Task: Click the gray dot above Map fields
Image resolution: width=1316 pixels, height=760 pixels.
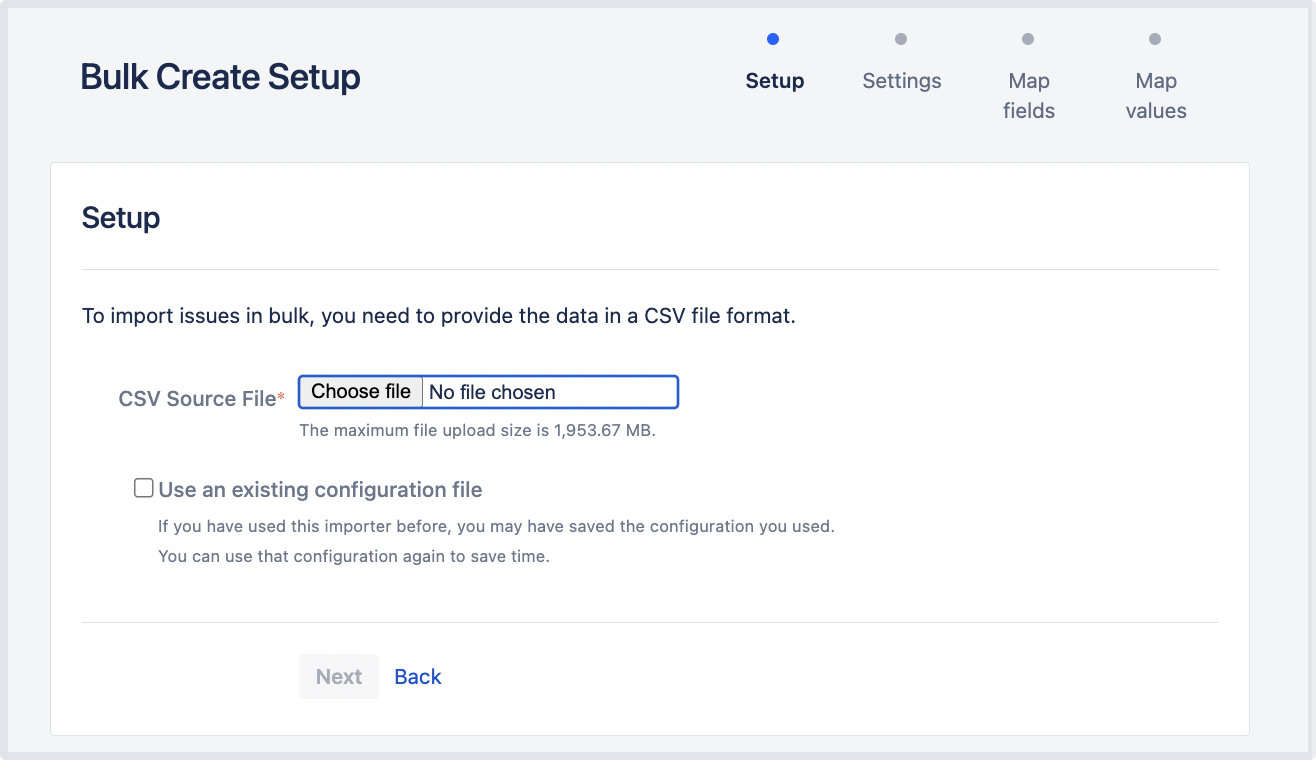Action: 1028,39
